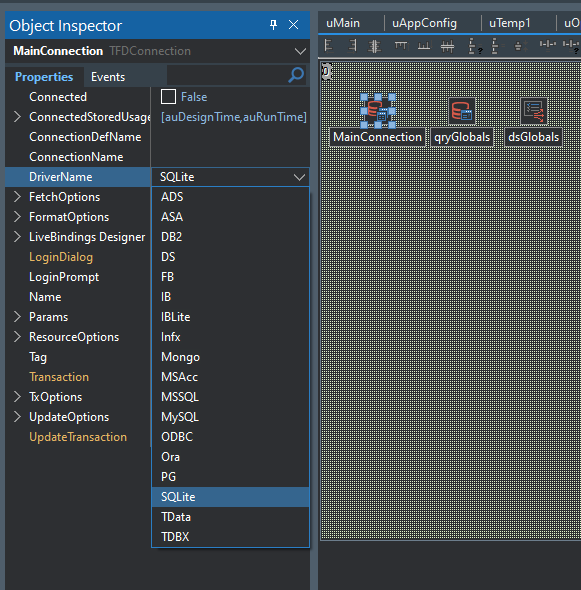
Task: Open the MainConnection component selector dropdown
Action: (x=300, y=51)
